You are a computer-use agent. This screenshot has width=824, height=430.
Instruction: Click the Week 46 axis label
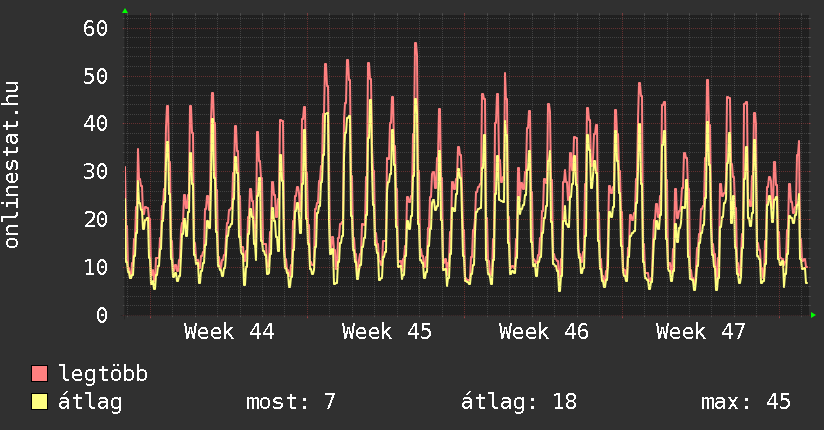tap(544, 332)
